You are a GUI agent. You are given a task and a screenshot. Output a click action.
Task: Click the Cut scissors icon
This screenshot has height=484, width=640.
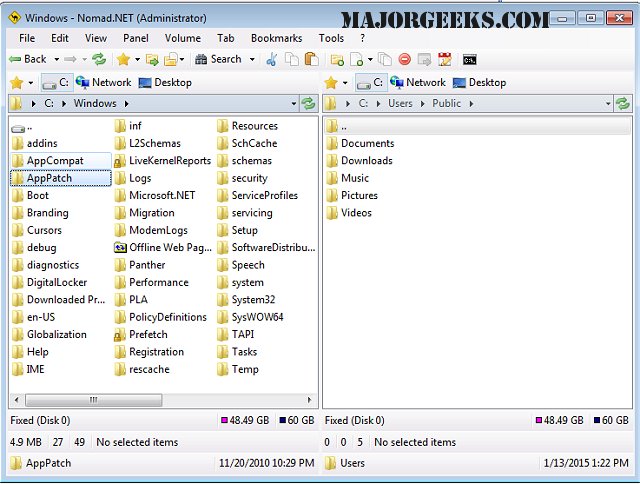272,60
